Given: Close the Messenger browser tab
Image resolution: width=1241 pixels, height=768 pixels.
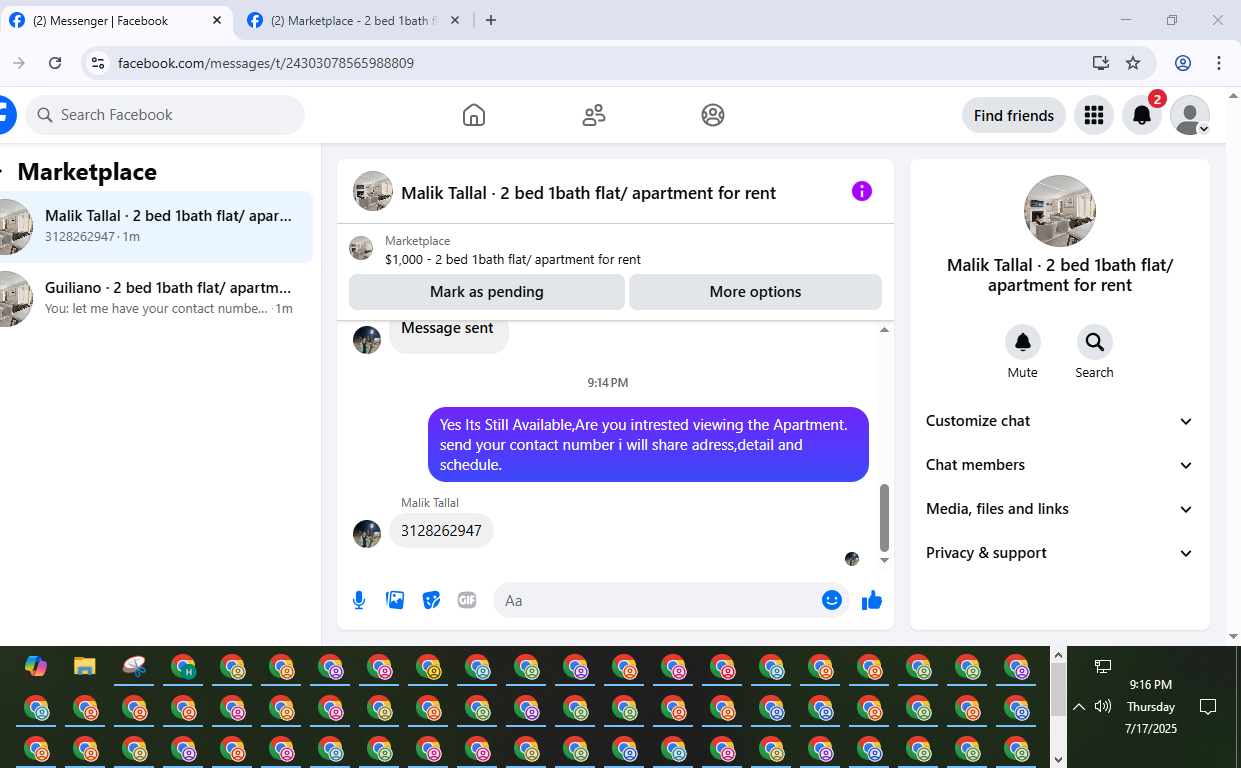Looking at the screenshot, I should coord(217,20).
